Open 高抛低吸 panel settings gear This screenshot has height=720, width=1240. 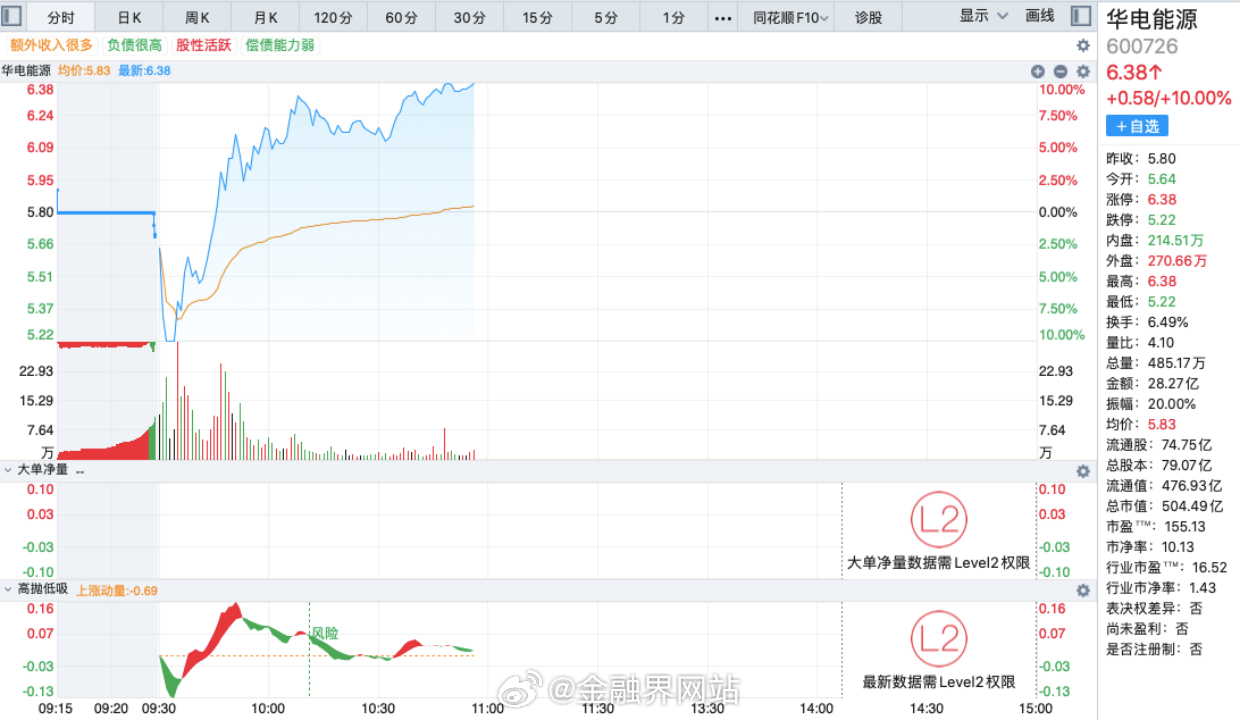click(1083, 590)
